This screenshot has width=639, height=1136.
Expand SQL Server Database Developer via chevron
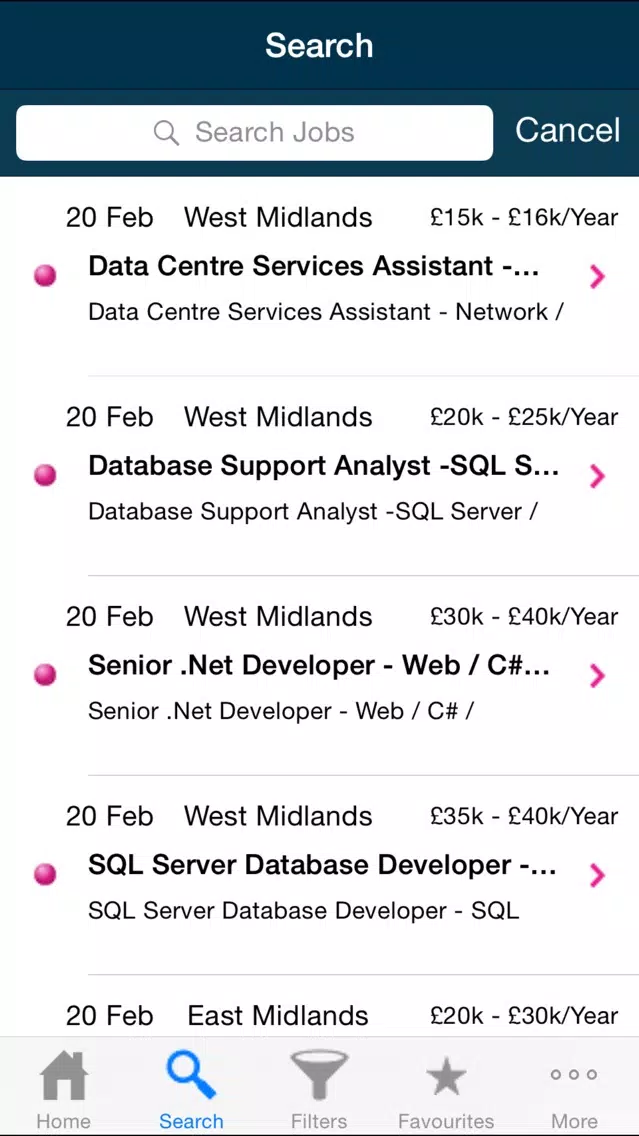pos(597,875)
